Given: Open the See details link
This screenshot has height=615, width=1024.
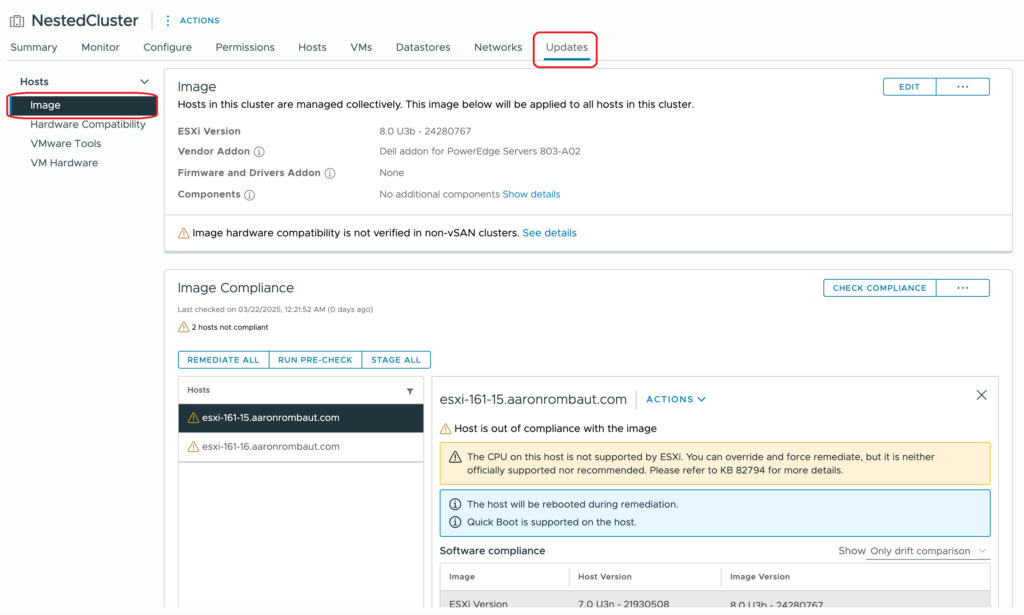Looking at the screenshot, I should click(549, 233).
